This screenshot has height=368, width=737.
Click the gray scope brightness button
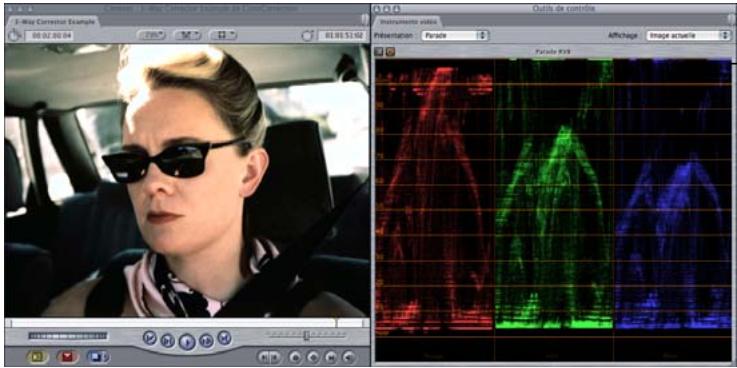pos(379,52)
